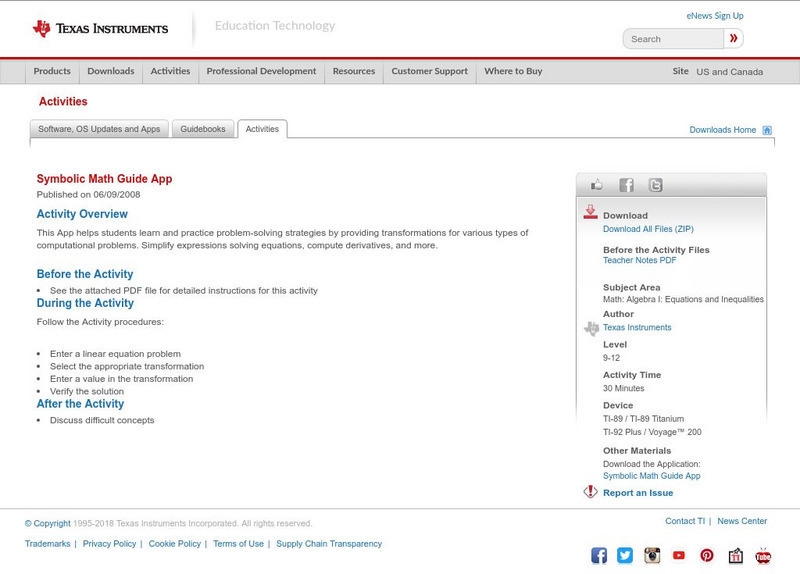Share via the gray Twitter icon in the sidebar
Viewport: 800px width, 574px height.
[655, 185]
